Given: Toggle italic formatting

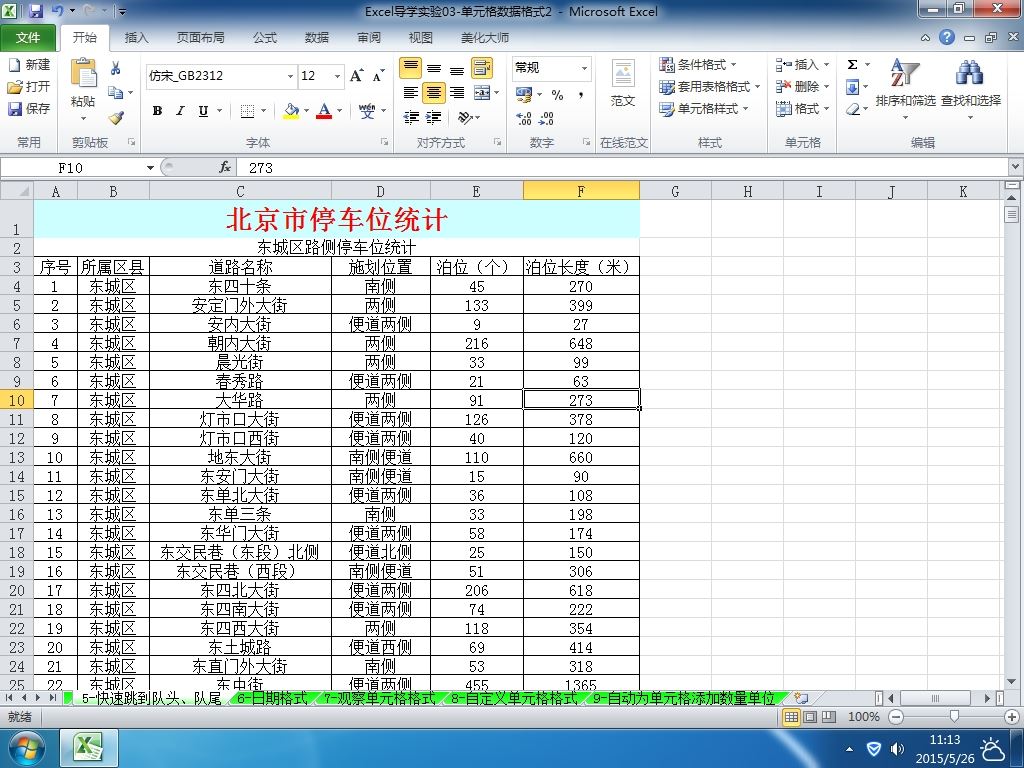Looking at the screenshot, I should coord(180,111).
